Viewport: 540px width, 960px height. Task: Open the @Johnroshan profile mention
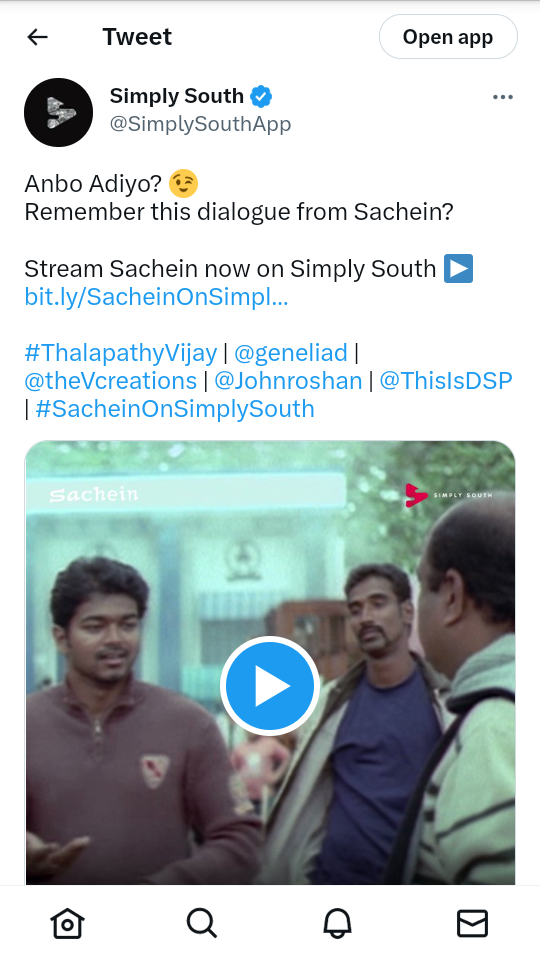pos(288,381)
